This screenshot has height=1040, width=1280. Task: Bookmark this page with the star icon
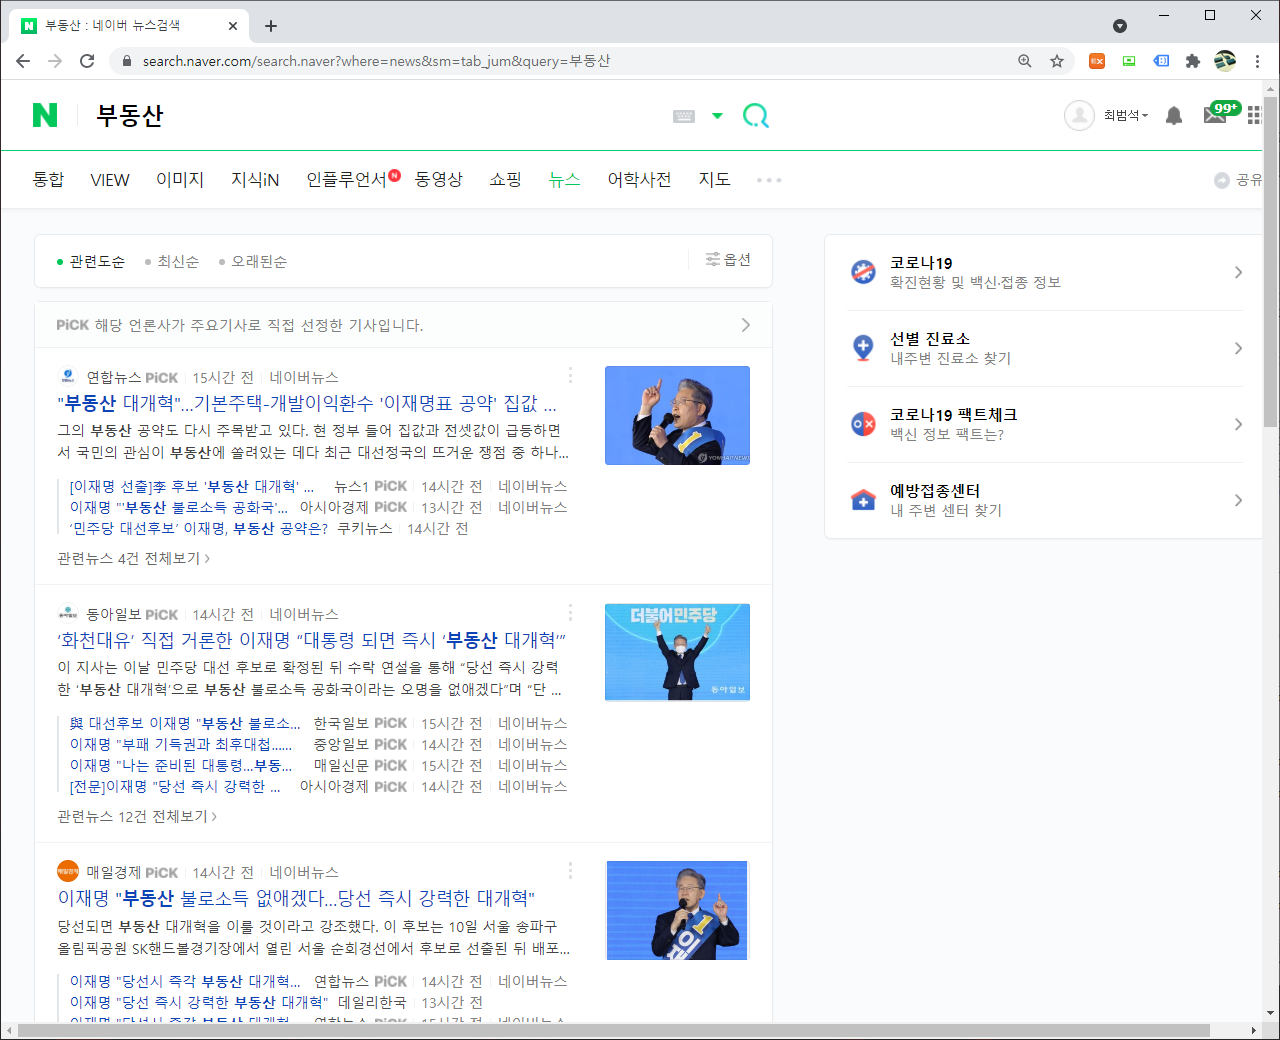pos(1057,61)
